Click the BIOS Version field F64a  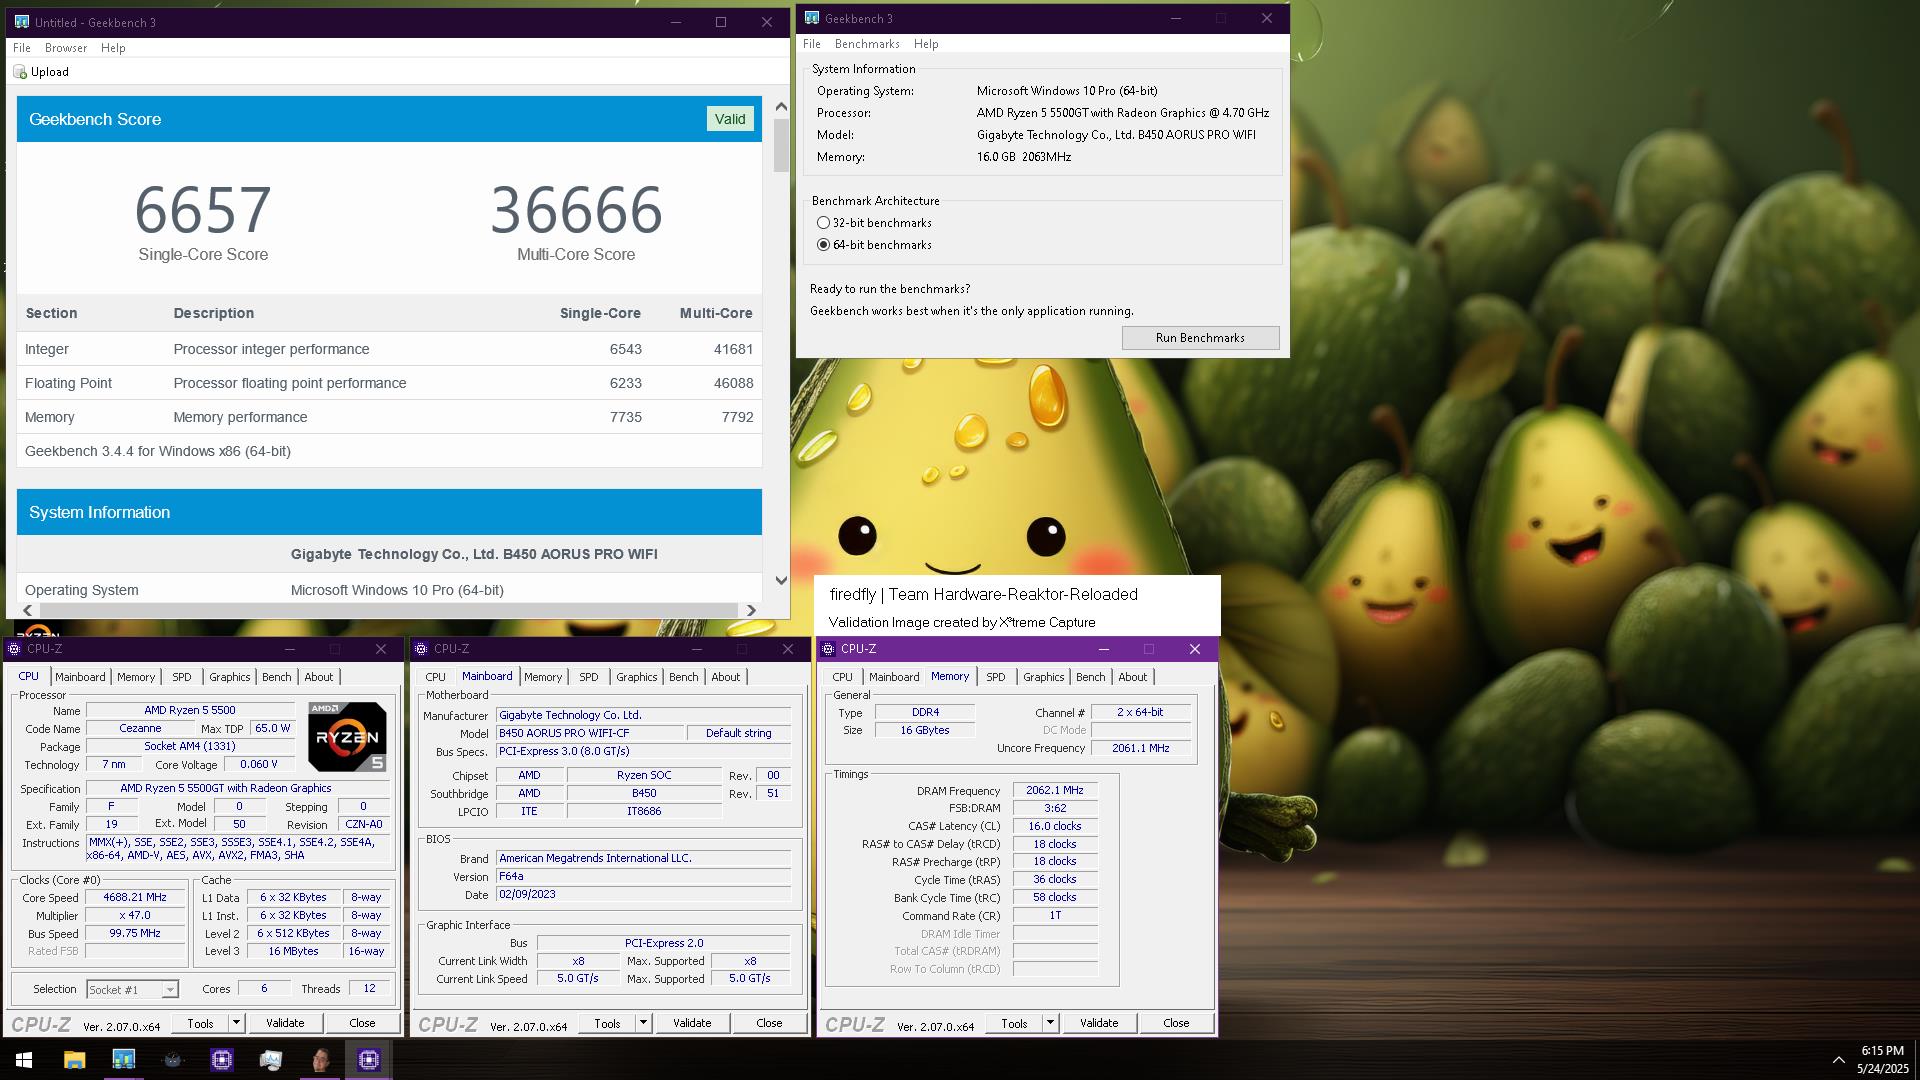pos(644,876)
